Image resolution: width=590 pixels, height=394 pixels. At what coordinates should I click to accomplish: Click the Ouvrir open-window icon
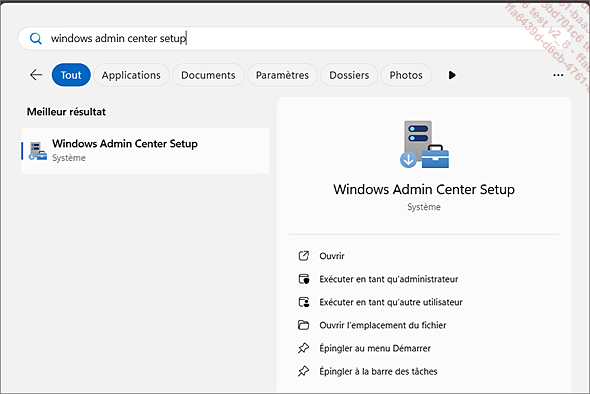click(x=304, y=256)
